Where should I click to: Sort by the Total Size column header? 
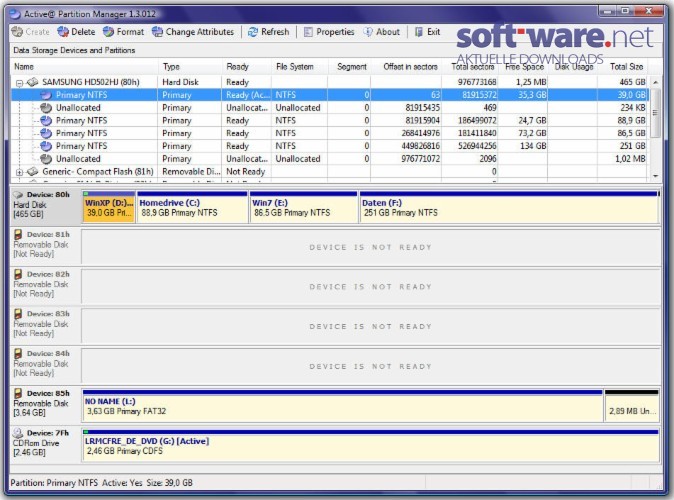pyautogui.click(x=622, y=67)
